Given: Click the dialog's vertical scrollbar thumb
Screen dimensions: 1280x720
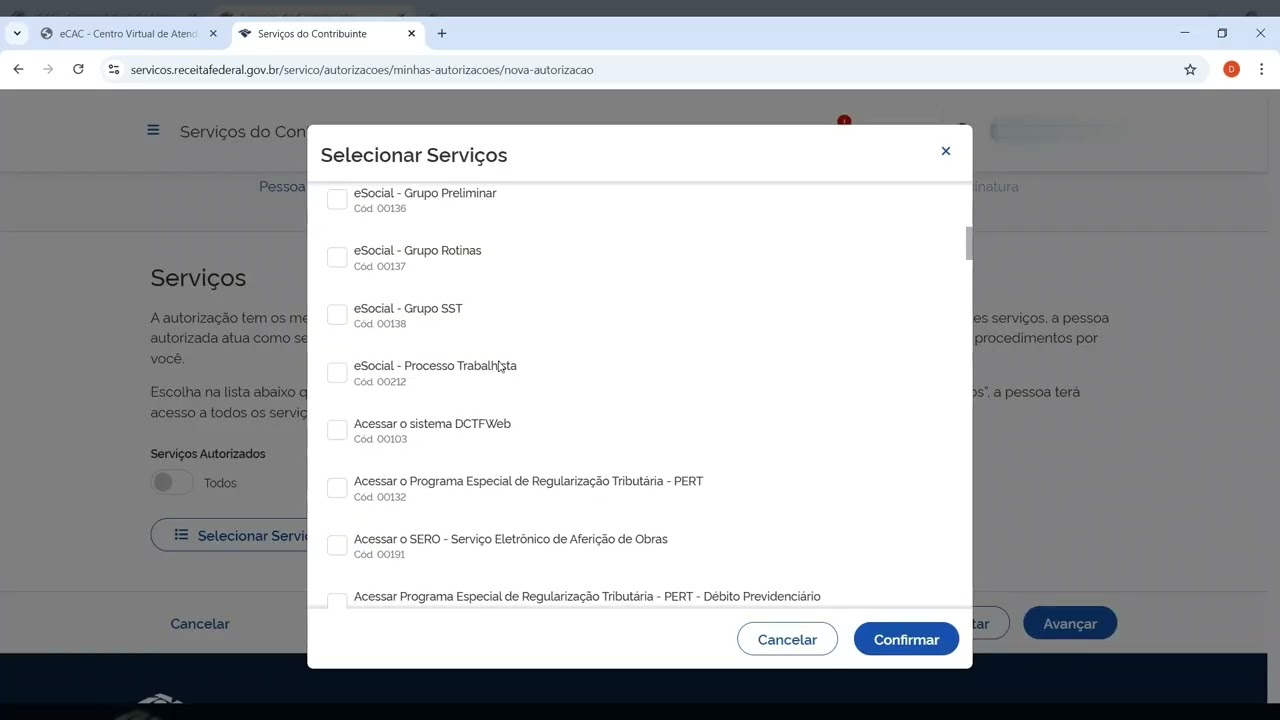Looking at the screenshot, I should click(x=968, y=243).
